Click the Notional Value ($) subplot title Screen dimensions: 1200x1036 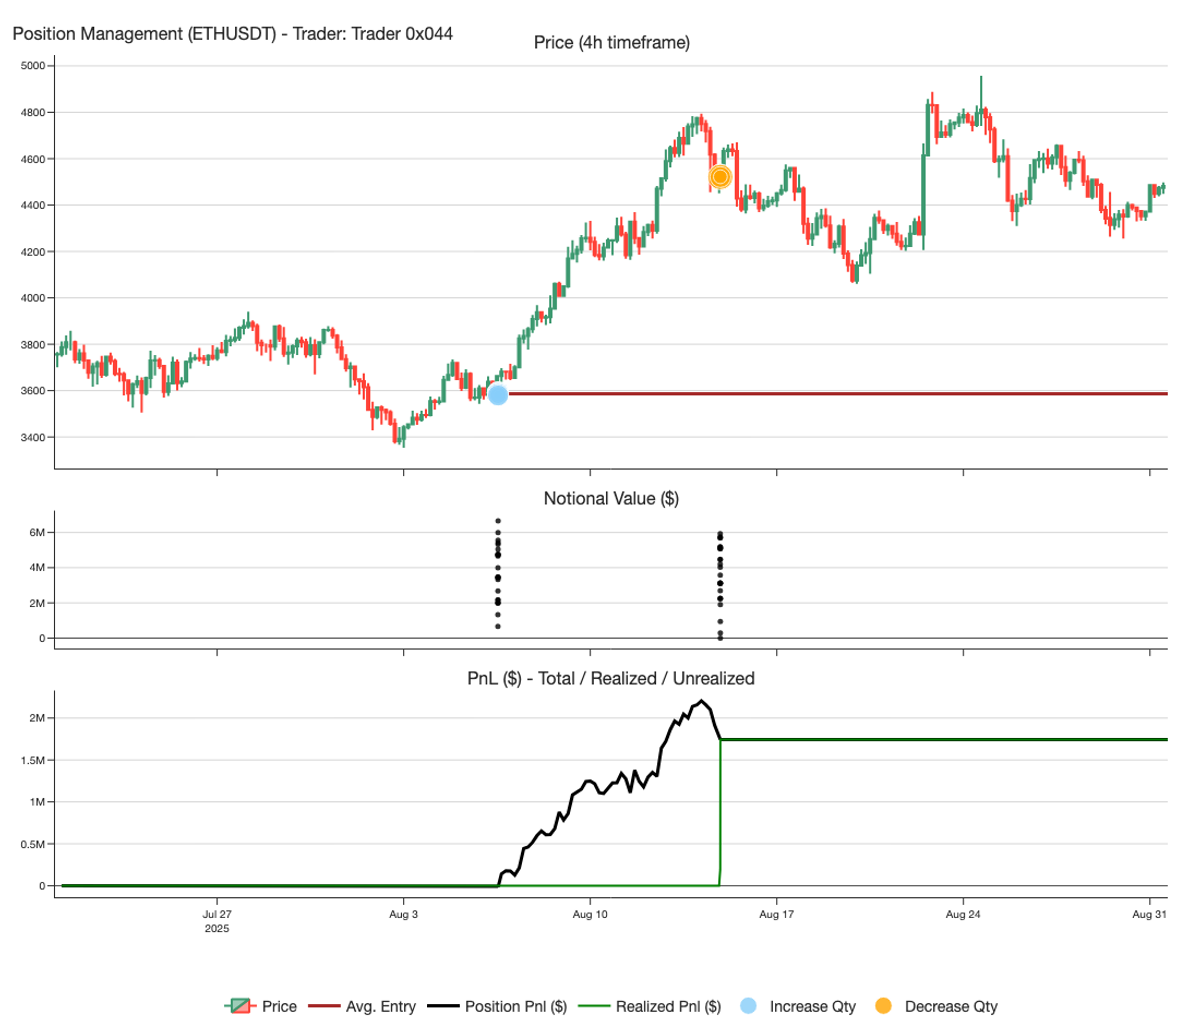click(x=611, y=498)
